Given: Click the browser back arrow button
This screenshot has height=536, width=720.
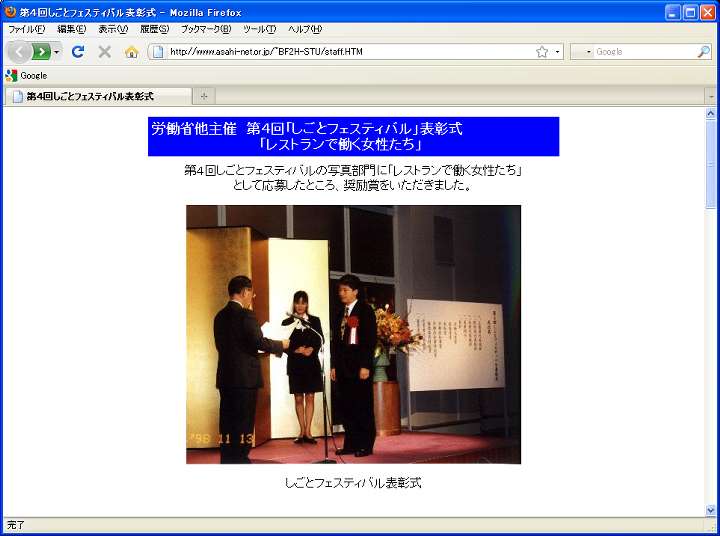Looking at the screenshot, I should (20, 51).
